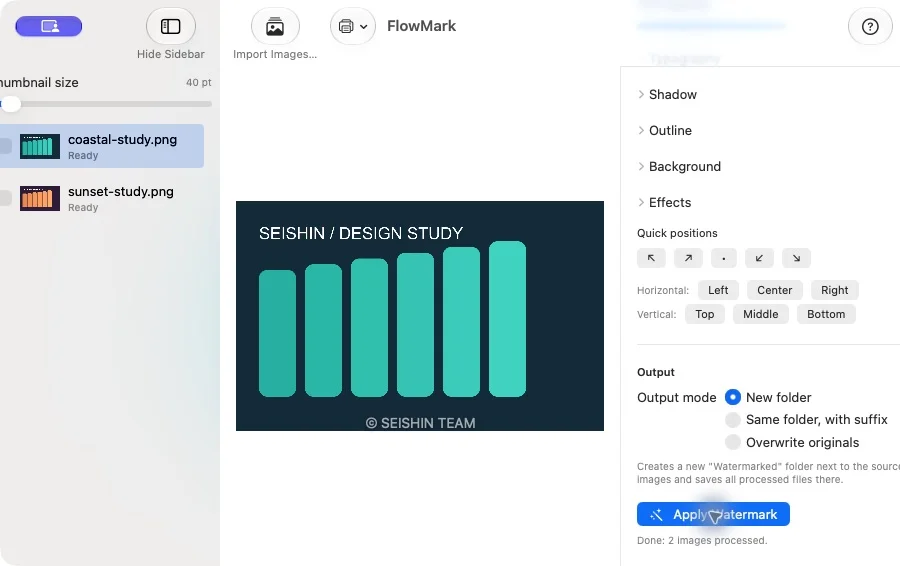Click the coastal-study.png thumbnail

[40, 146]
